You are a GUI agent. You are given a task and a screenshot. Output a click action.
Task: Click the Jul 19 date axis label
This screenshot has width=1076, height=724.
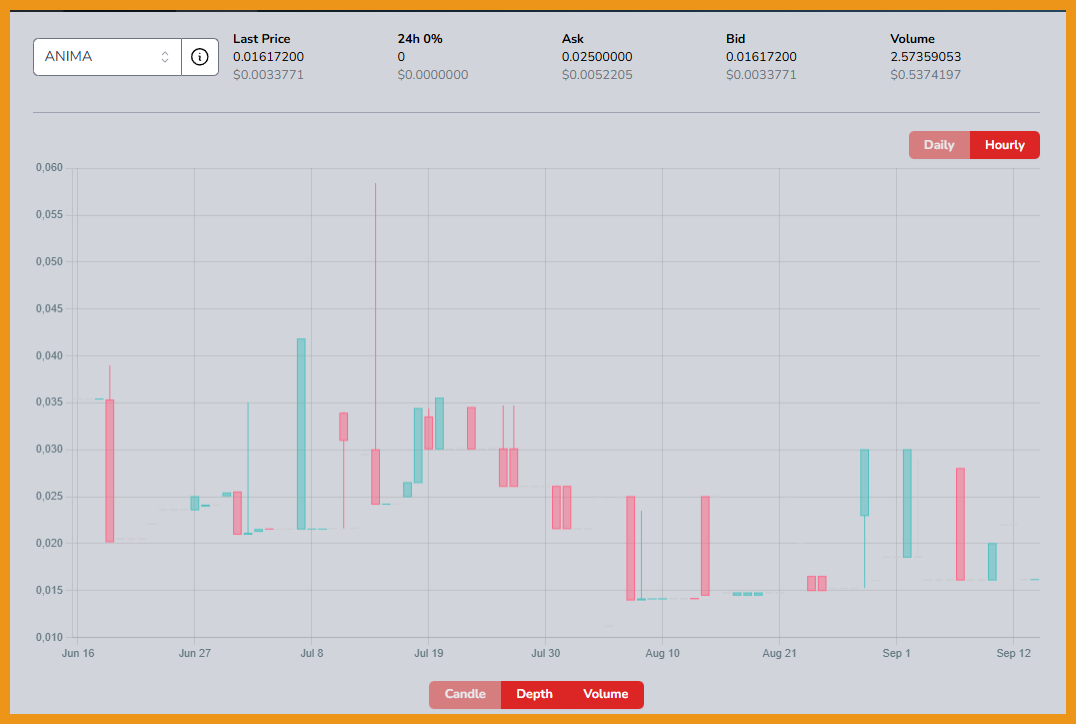click(428, 653)
